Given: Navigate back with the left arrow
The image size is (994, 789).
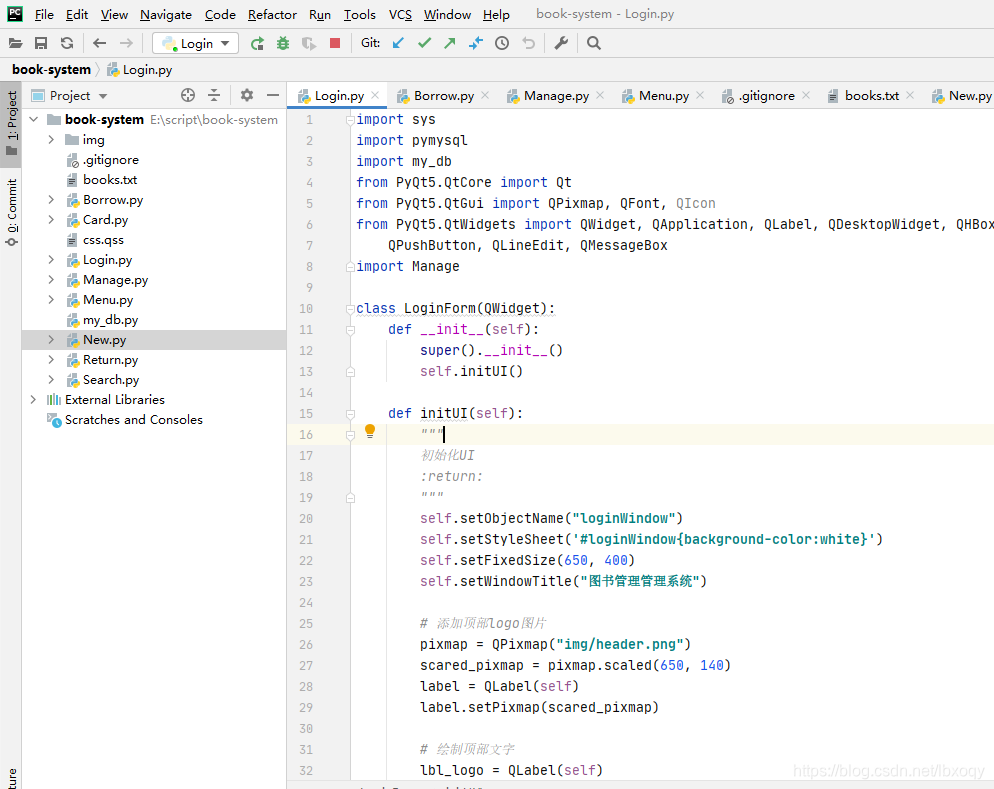Looking at the screenshot, I should point(100,43).
